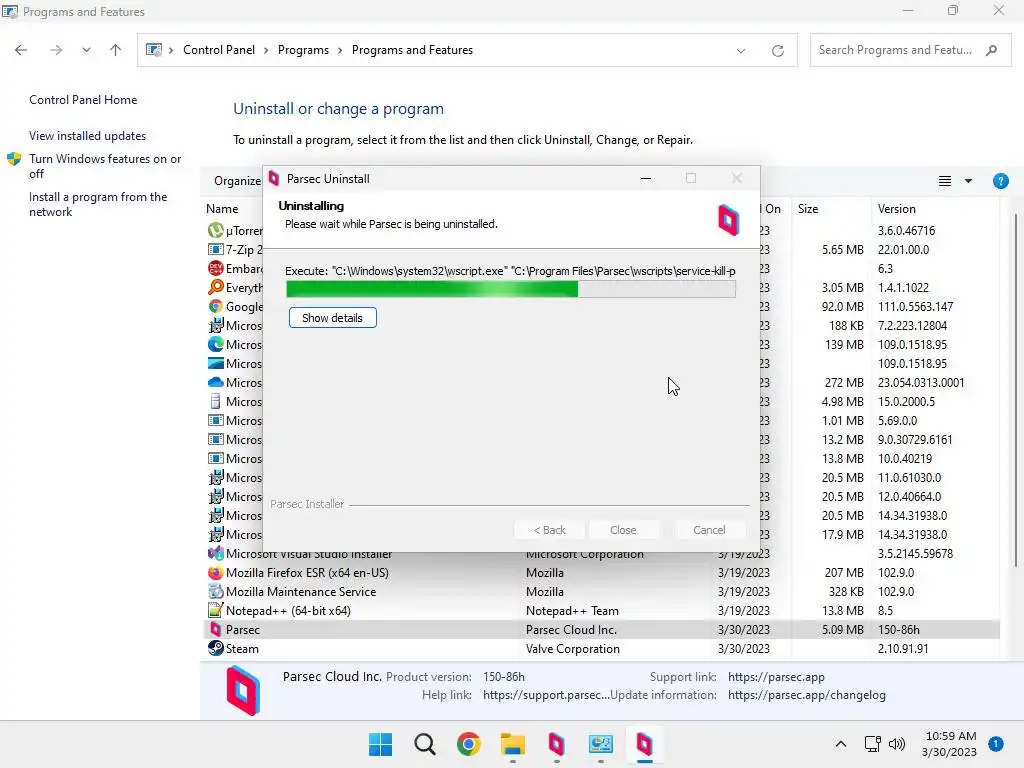
Task: Open Chrome from the taskbar
Action: coord(468,744)
